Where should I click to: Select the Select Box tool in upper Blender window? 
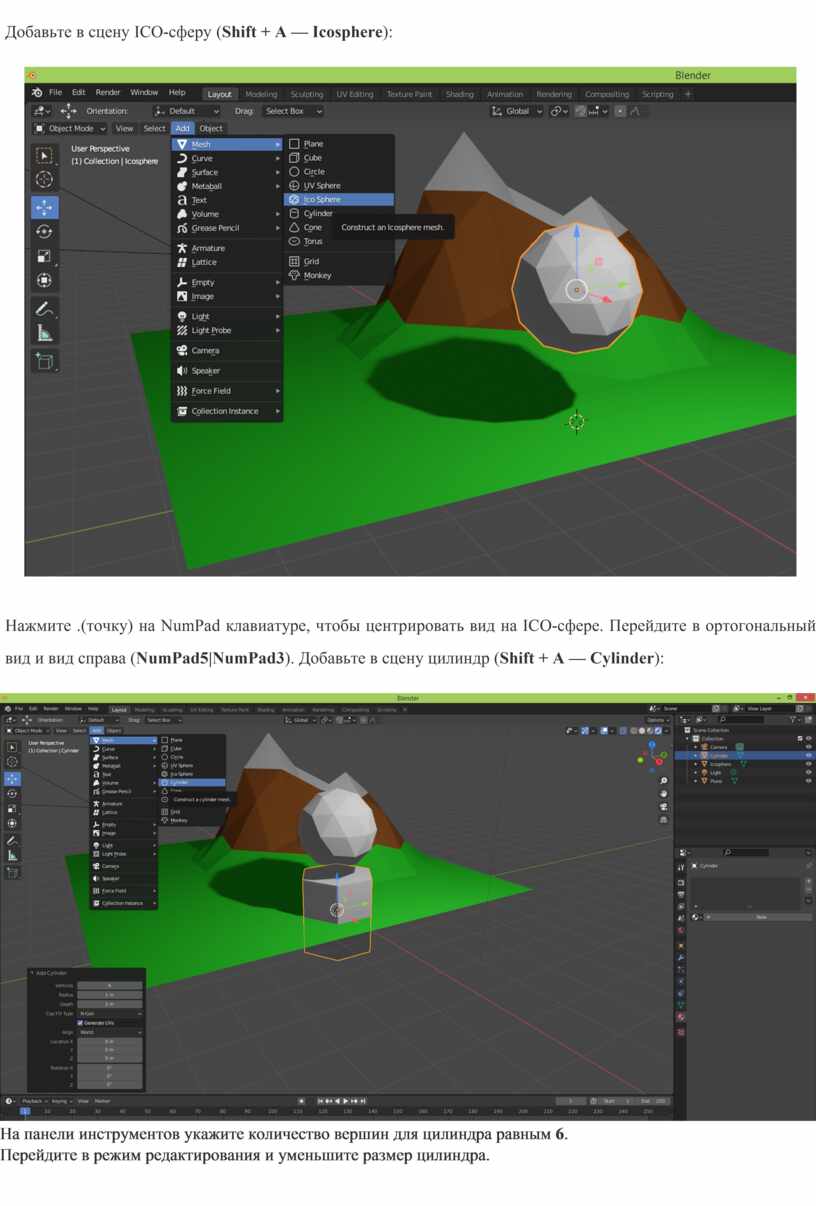pyautogui.click(x=44, y=155)
